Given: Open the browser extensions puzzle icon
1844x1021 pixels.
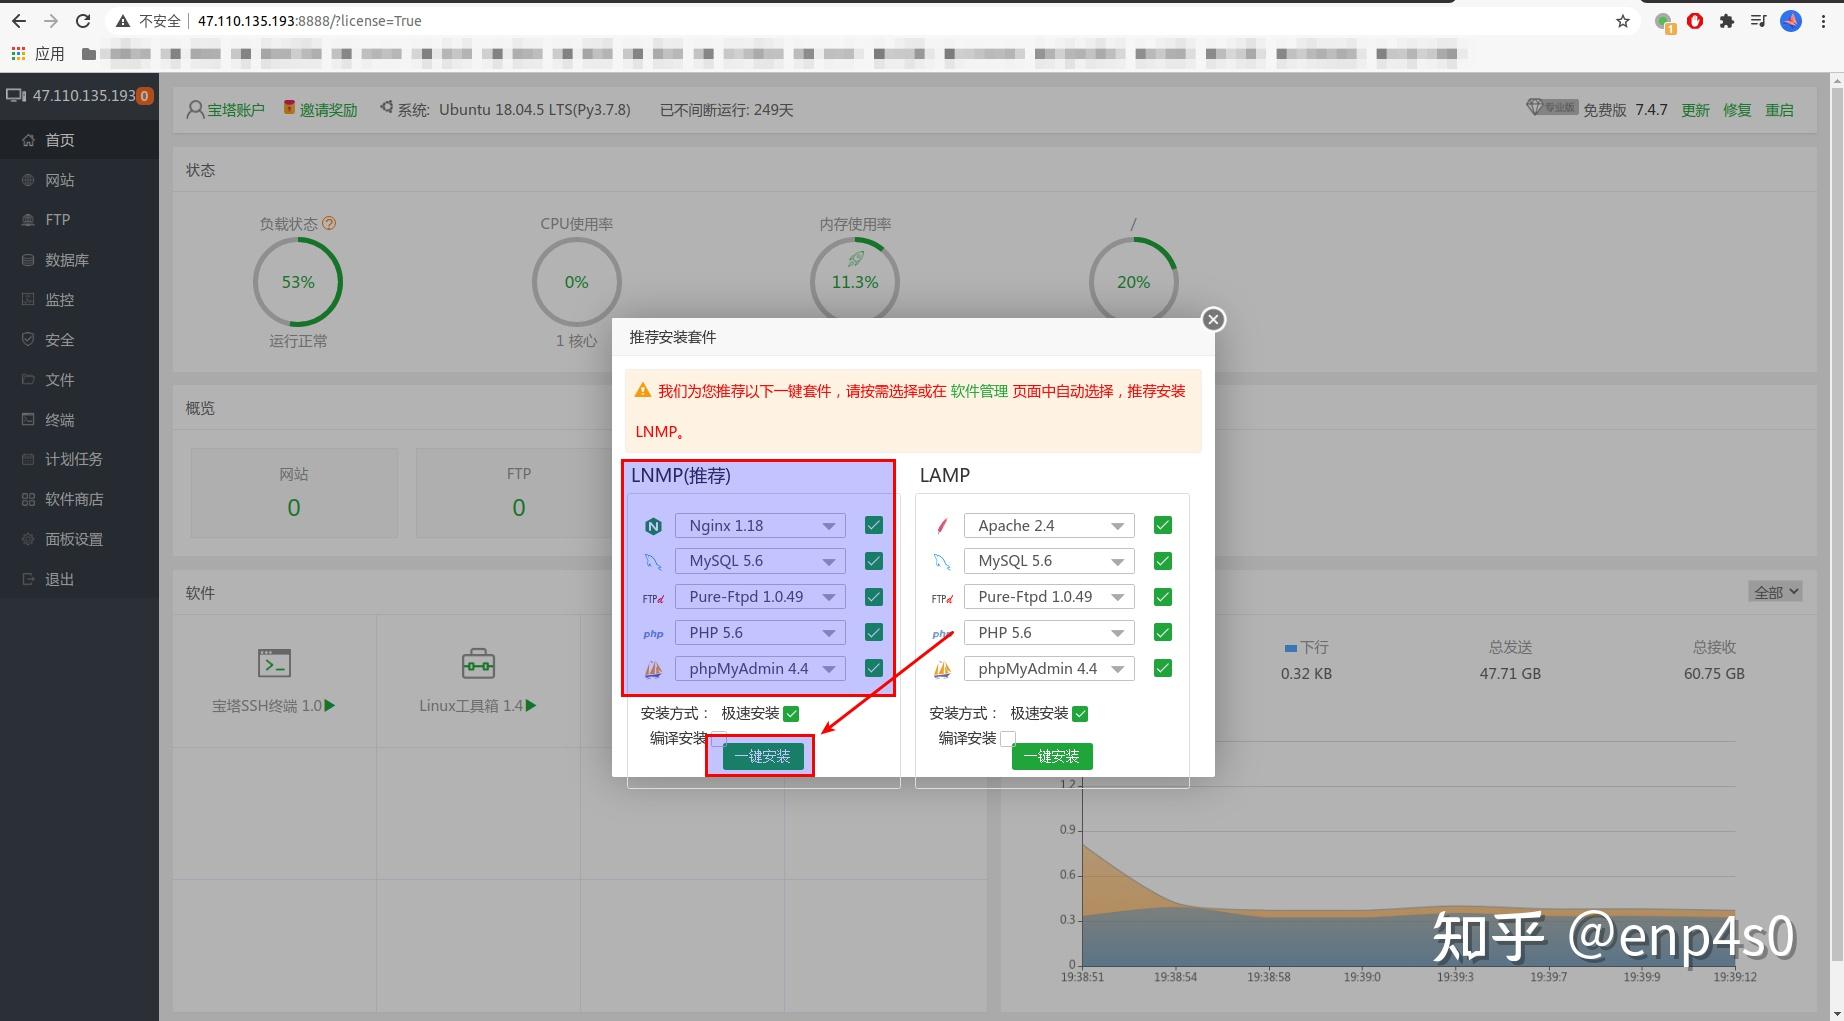Looking at the screenshot, I should click(x=1726, y=21).
